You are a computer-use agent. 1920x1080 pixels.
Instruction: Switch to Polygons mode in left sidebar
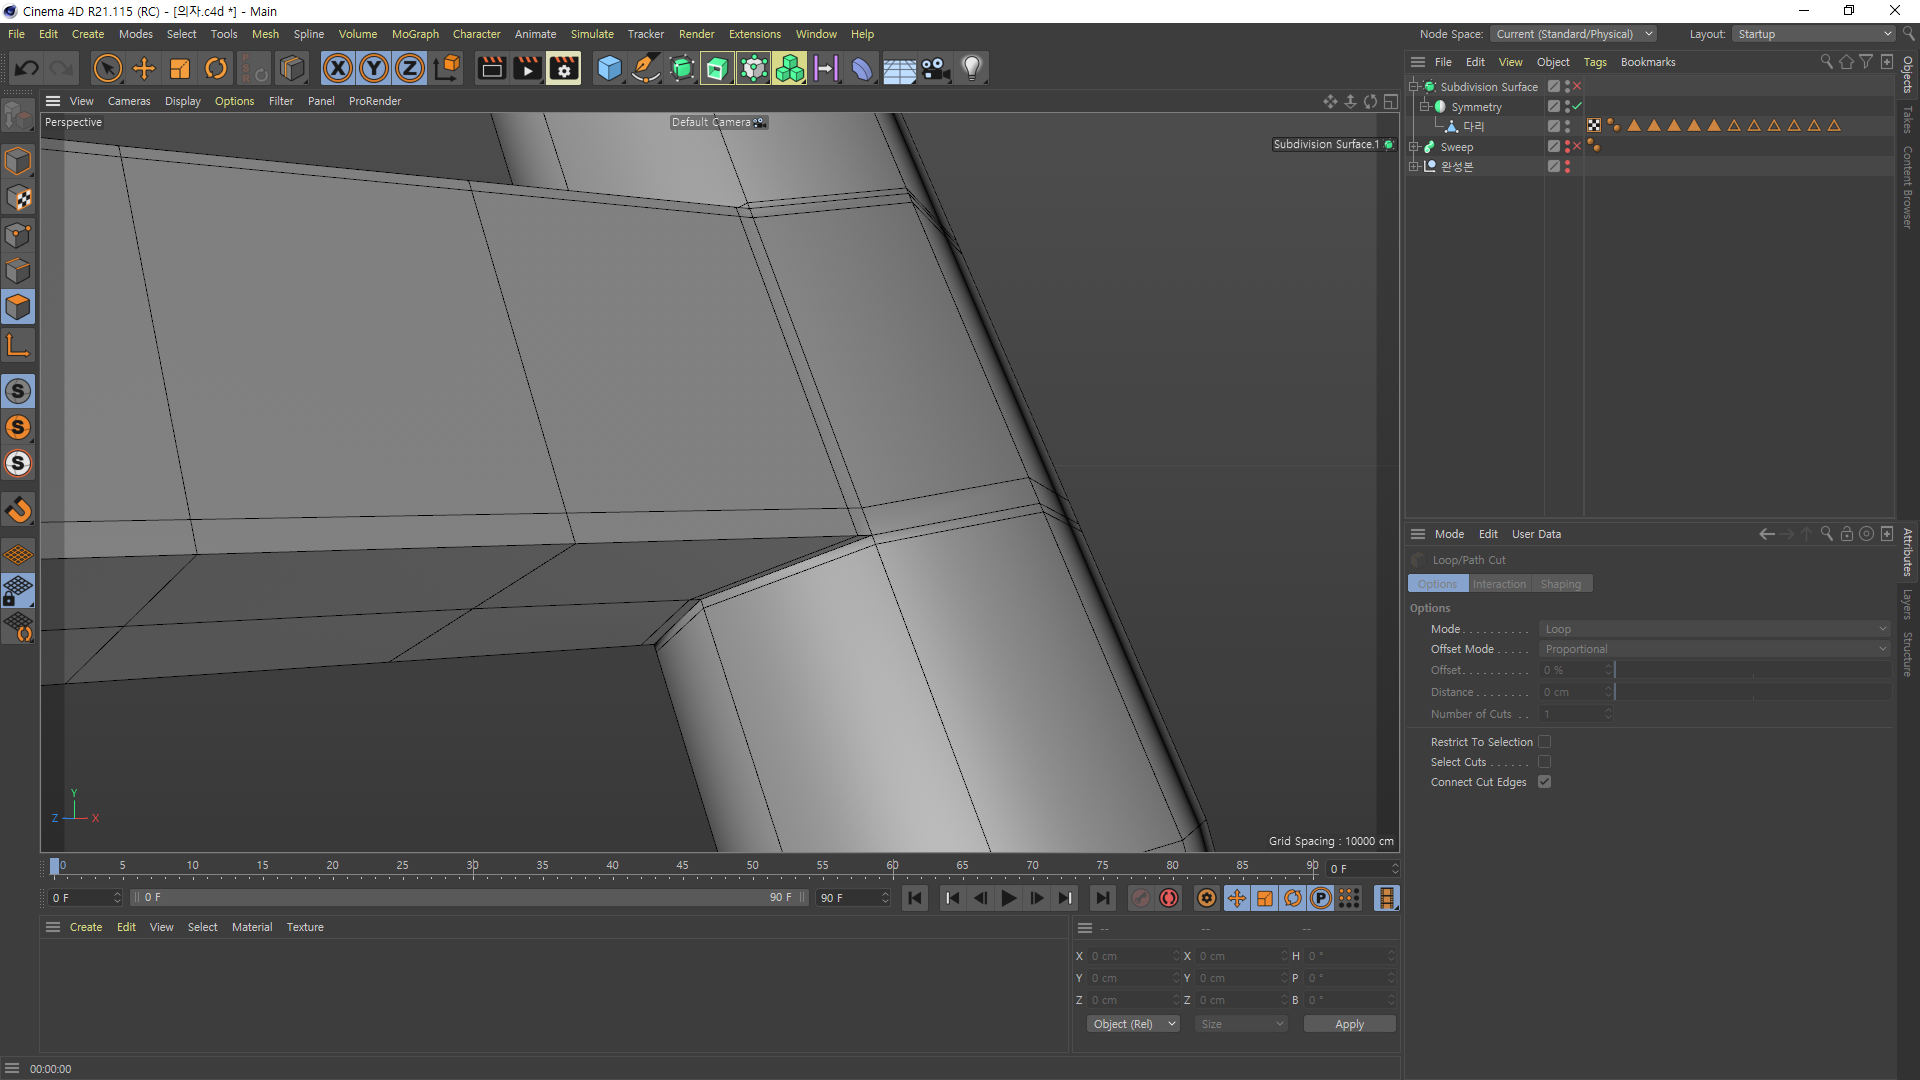click(18, 307)
